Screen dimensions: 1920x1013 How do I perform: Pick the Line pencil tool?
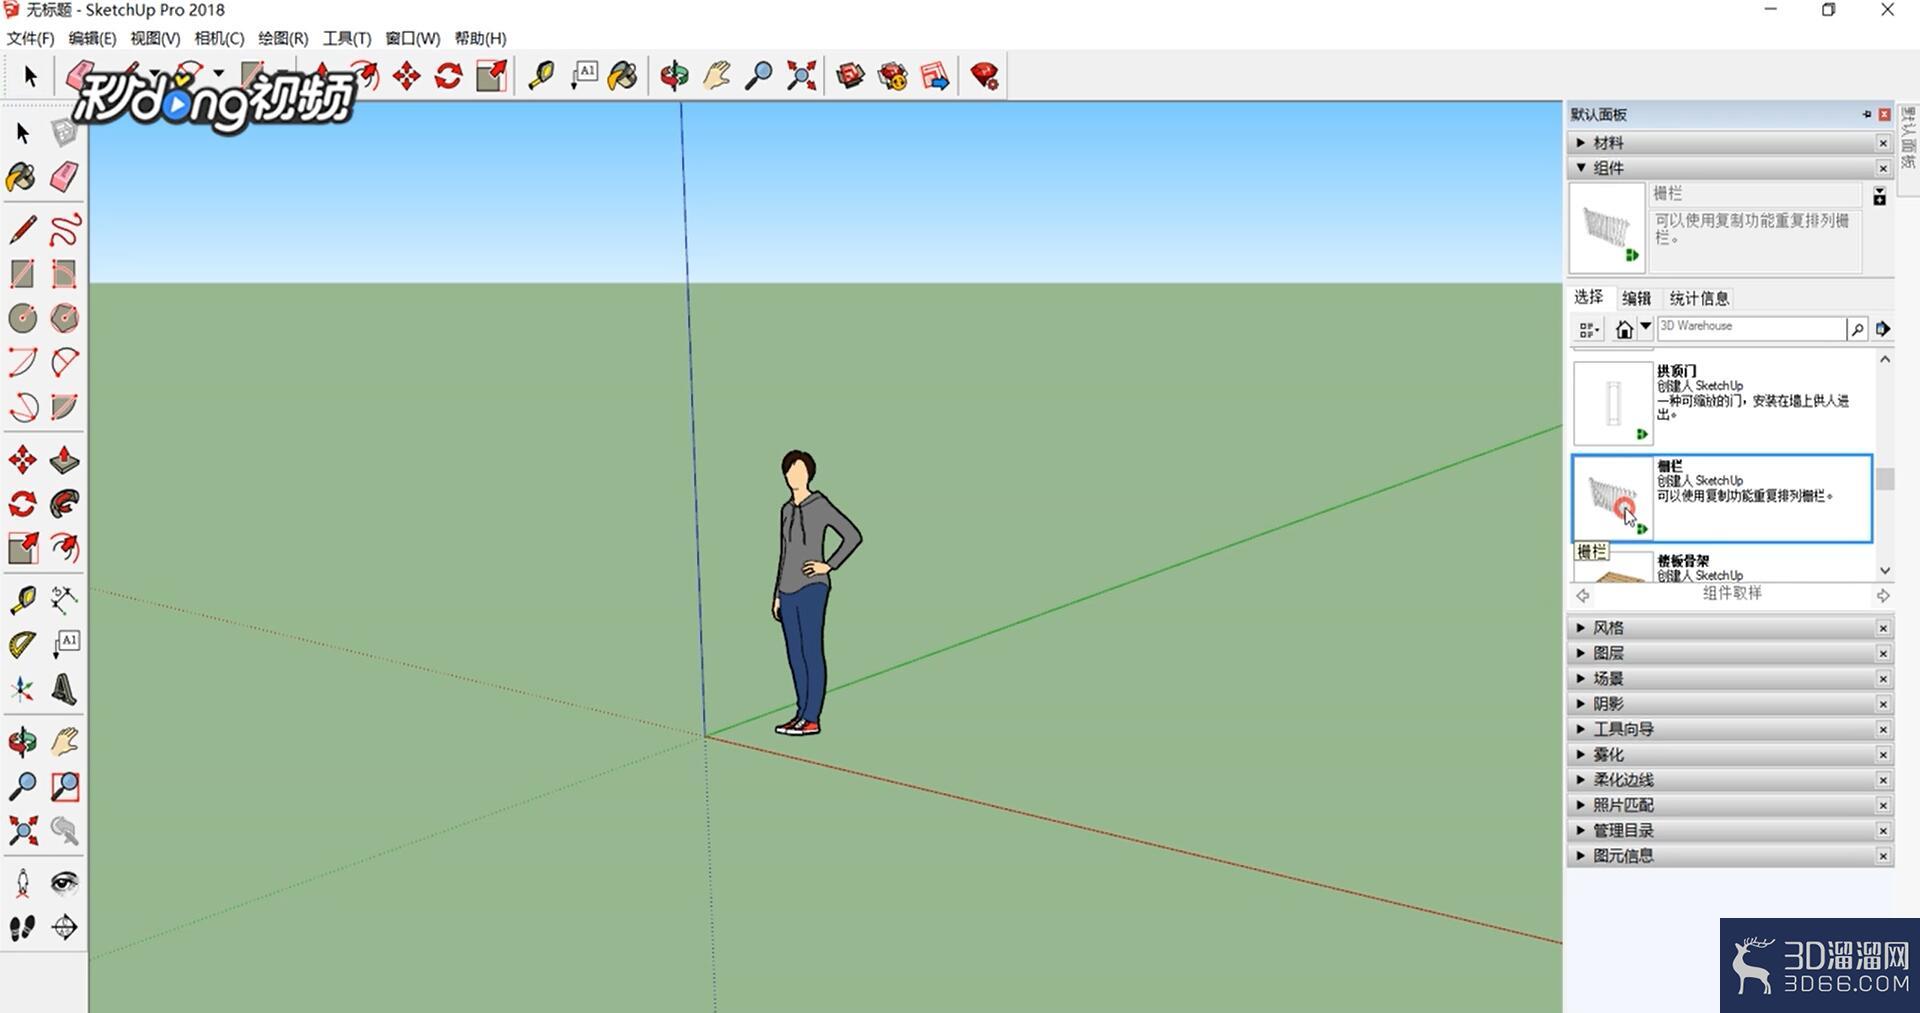[22, 229]
